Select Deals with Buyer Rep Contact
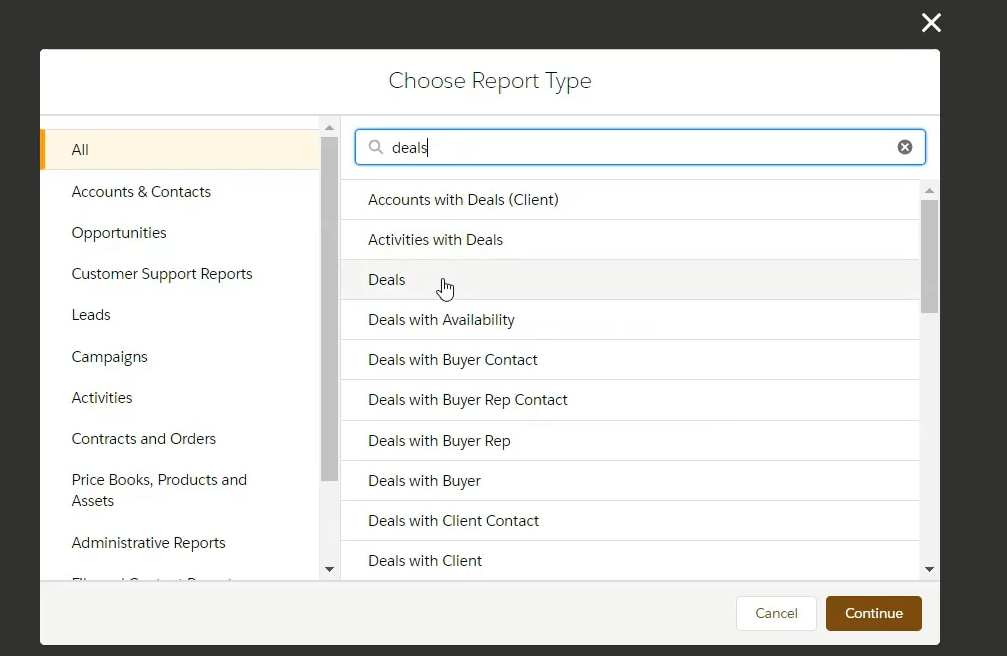Viewport: 1007px width, 656px height. tap(467, 400)
